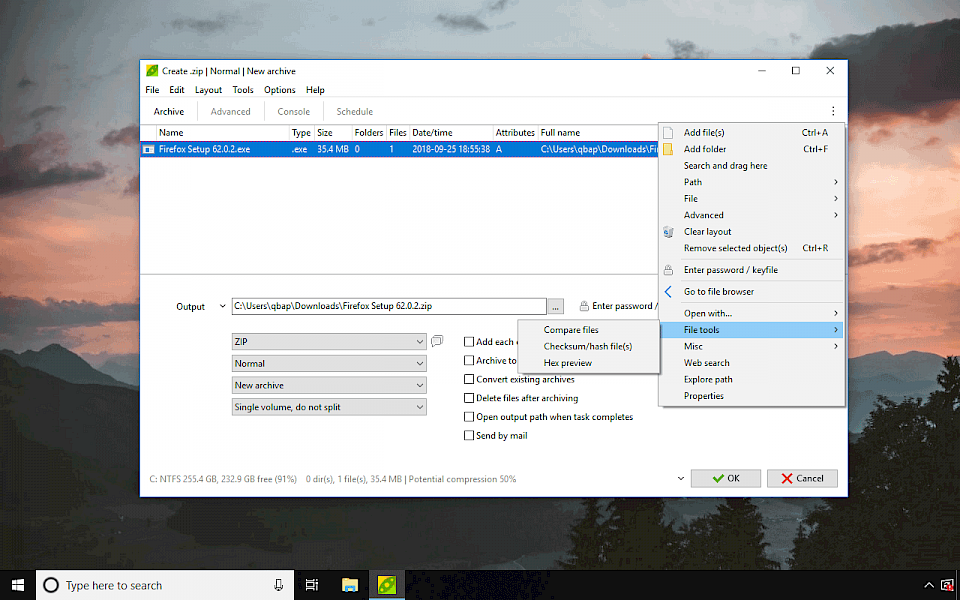
Task: Enable the Archive to checkbox
Action: (469, 361)
